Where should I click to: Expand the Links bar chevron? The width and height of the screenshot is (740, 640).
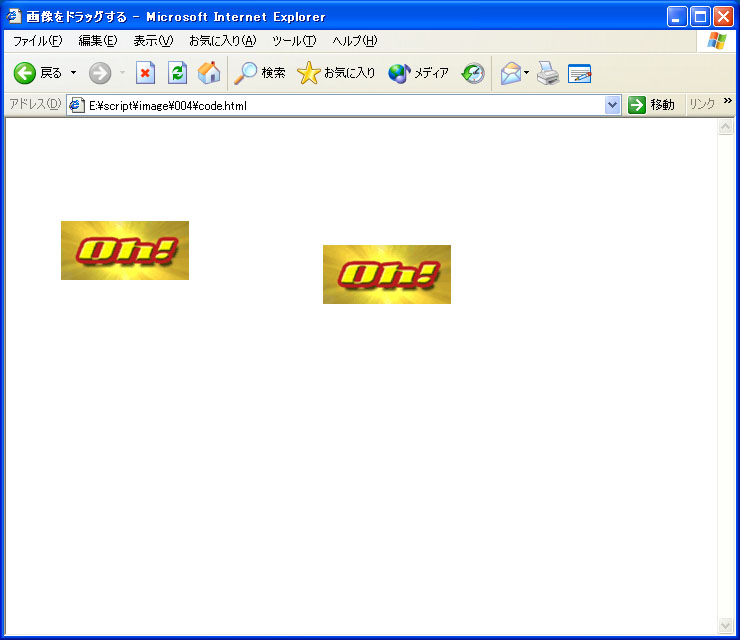[x=727, y=101]
